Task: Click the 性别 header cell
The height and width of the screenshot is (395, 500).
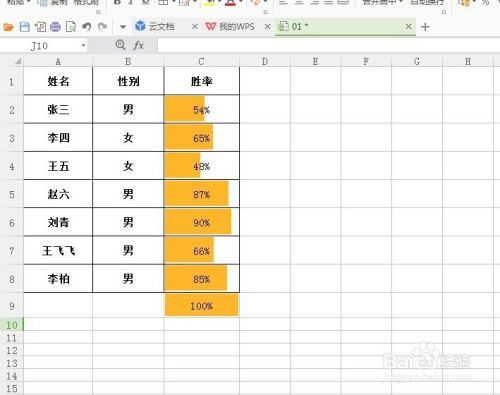Action: (x=128, y=81)
